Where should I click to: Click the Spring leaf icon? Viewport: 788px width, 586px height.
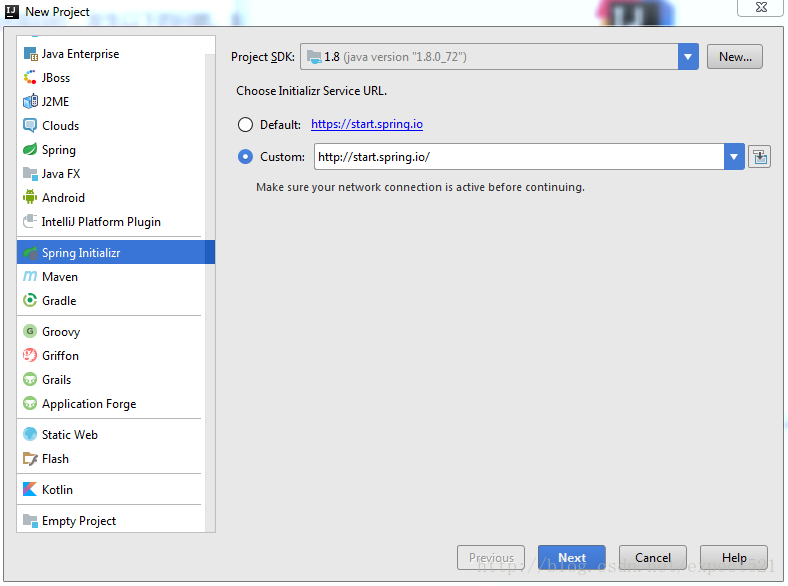[x=30, y=149]
